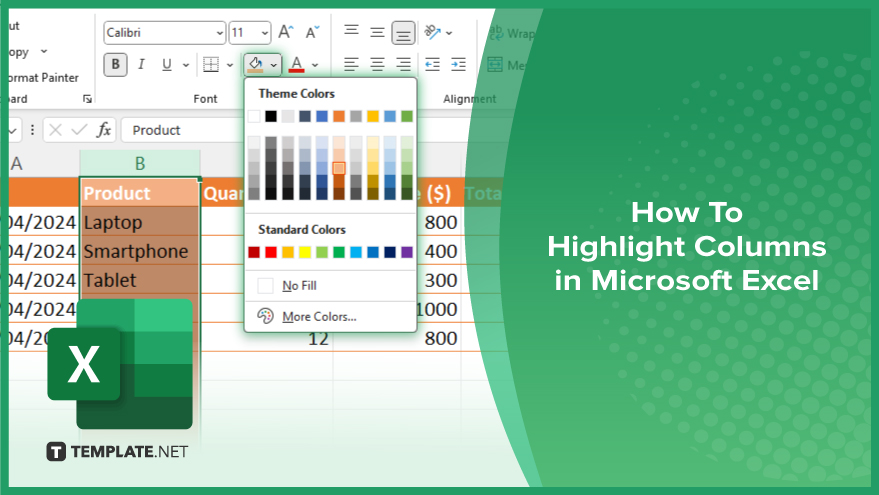Expand Name Box dropdown arrow

13,131
